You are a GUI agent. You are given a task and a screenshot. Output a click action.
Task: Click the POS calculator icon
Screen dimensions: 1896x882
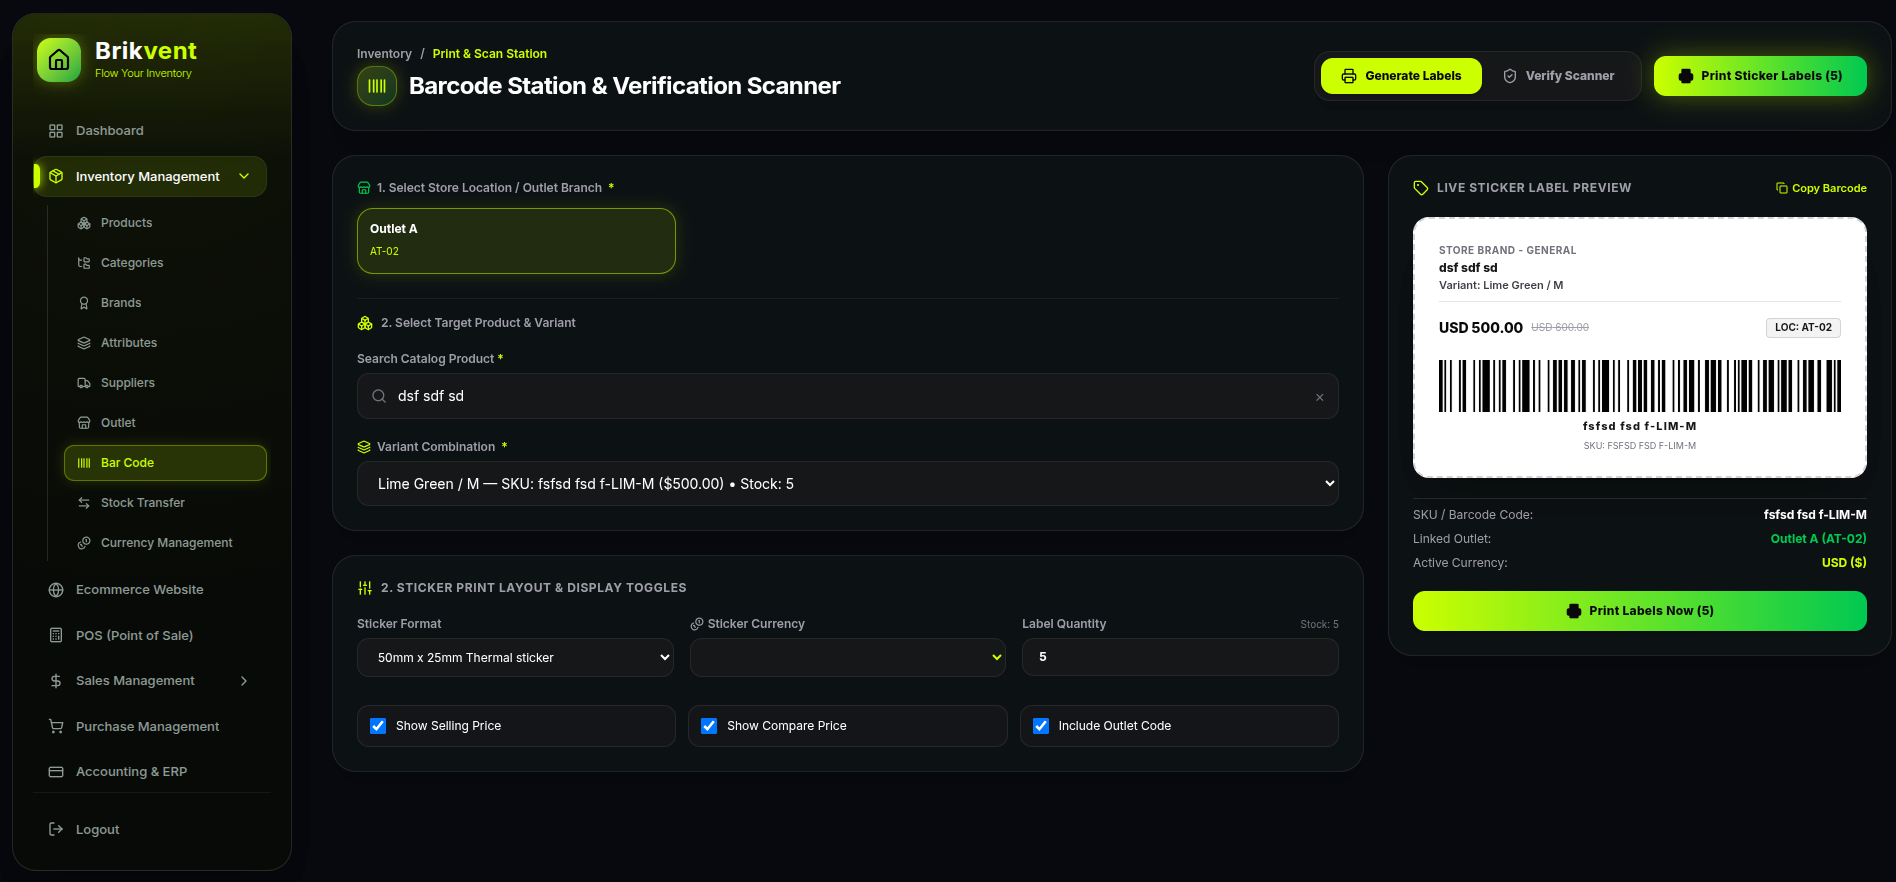[56, 635]
